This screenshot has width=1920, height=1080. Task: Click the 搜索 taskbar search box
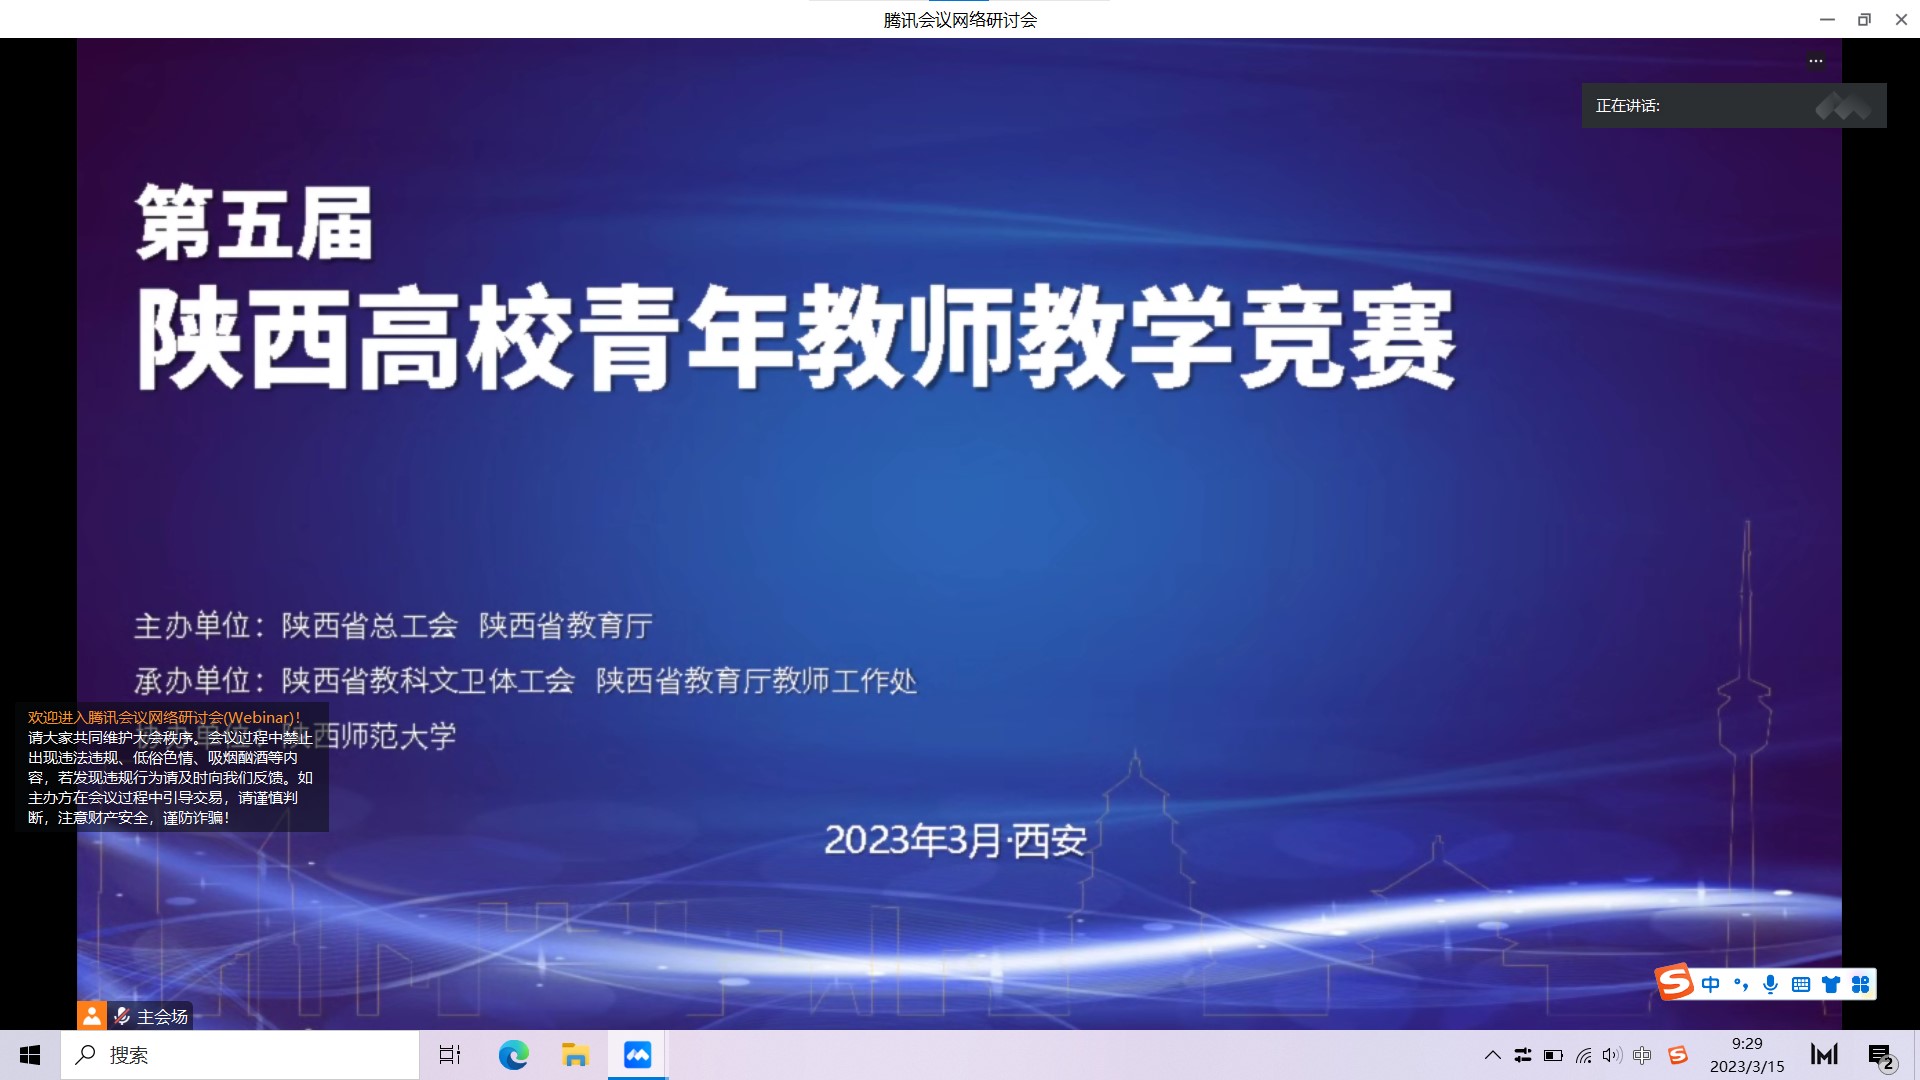click(x=240, y=1055)
